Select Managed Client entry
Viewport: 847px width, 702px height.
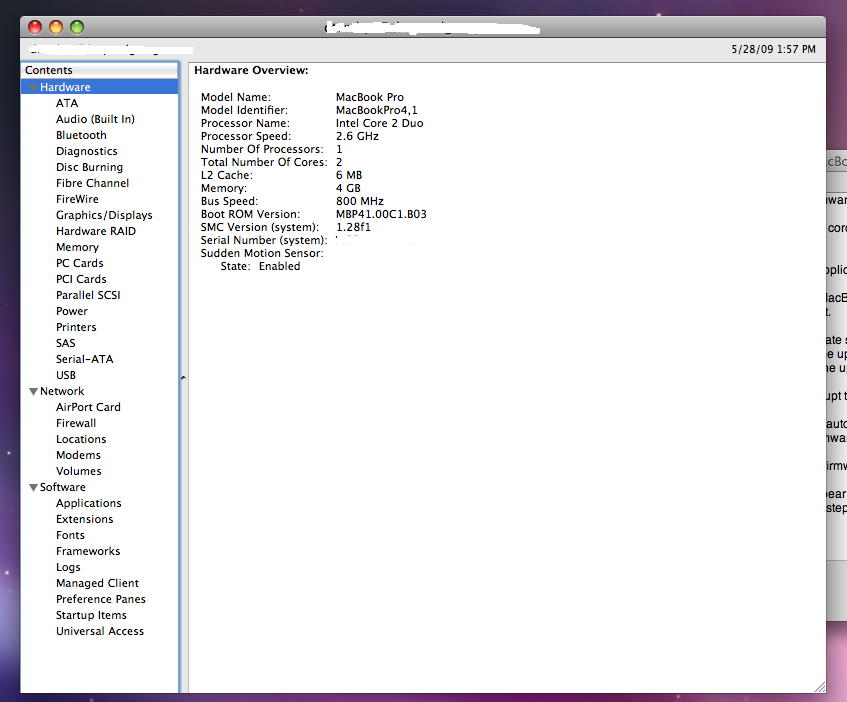tap(97, 583)
